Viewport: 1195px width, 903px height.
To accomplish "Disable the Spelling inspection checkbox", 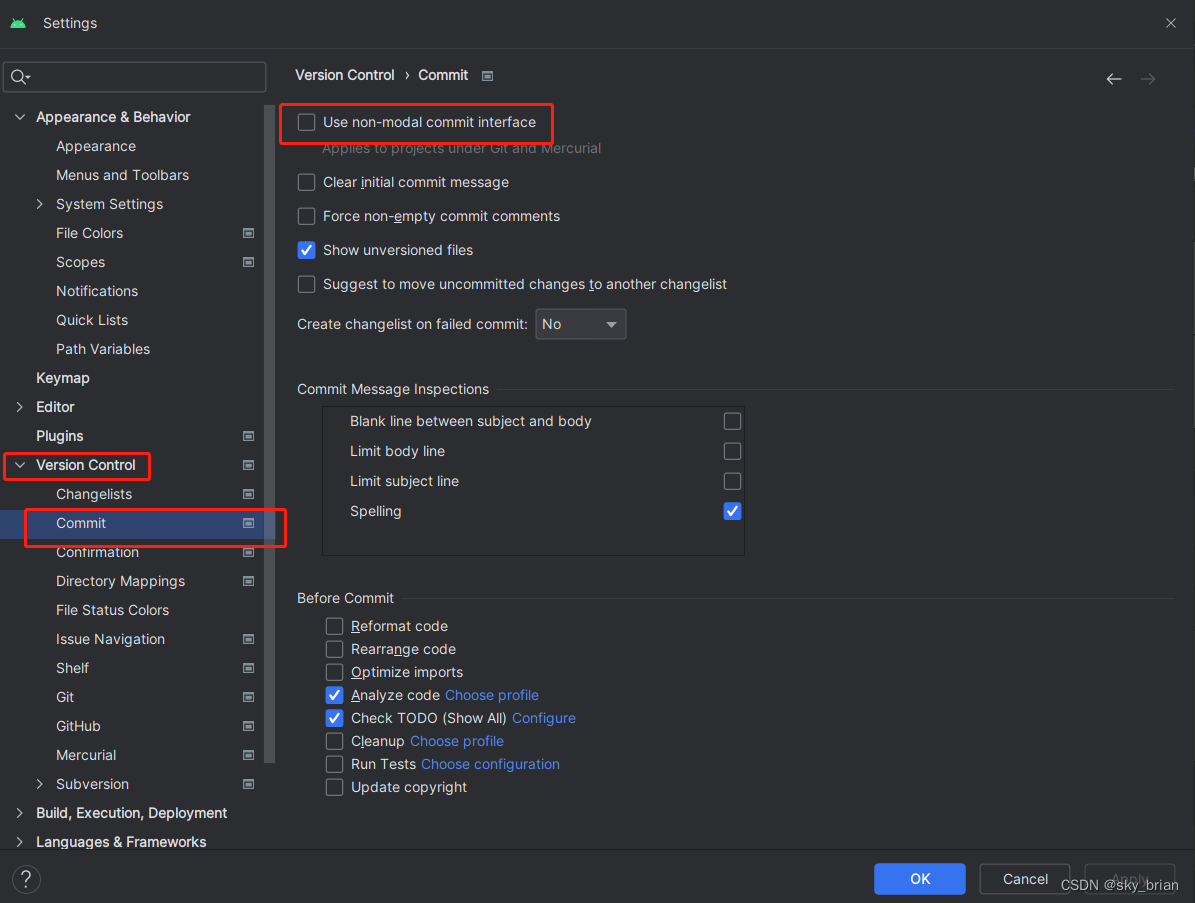I will pos(732,511).
